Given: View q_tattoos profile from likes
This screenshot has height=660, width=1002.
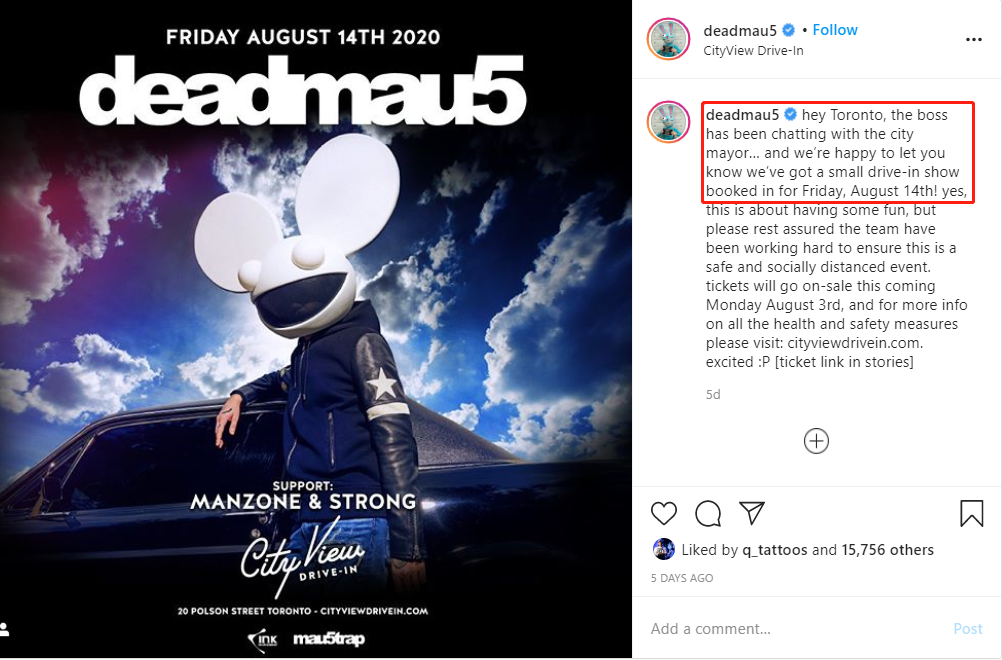Looking at the screenshot, I should point(775,550).
